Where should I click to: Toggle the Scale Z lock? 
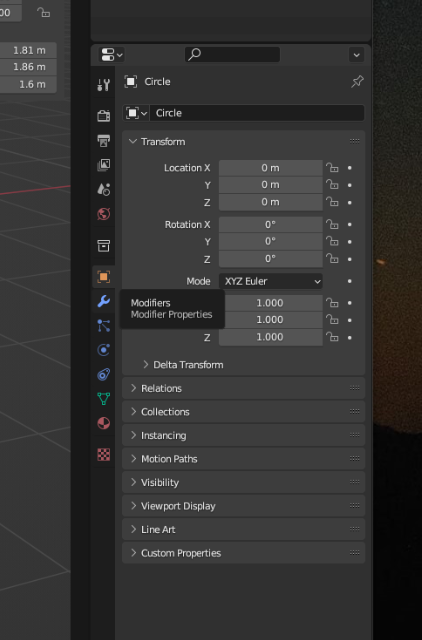(332, 337)
